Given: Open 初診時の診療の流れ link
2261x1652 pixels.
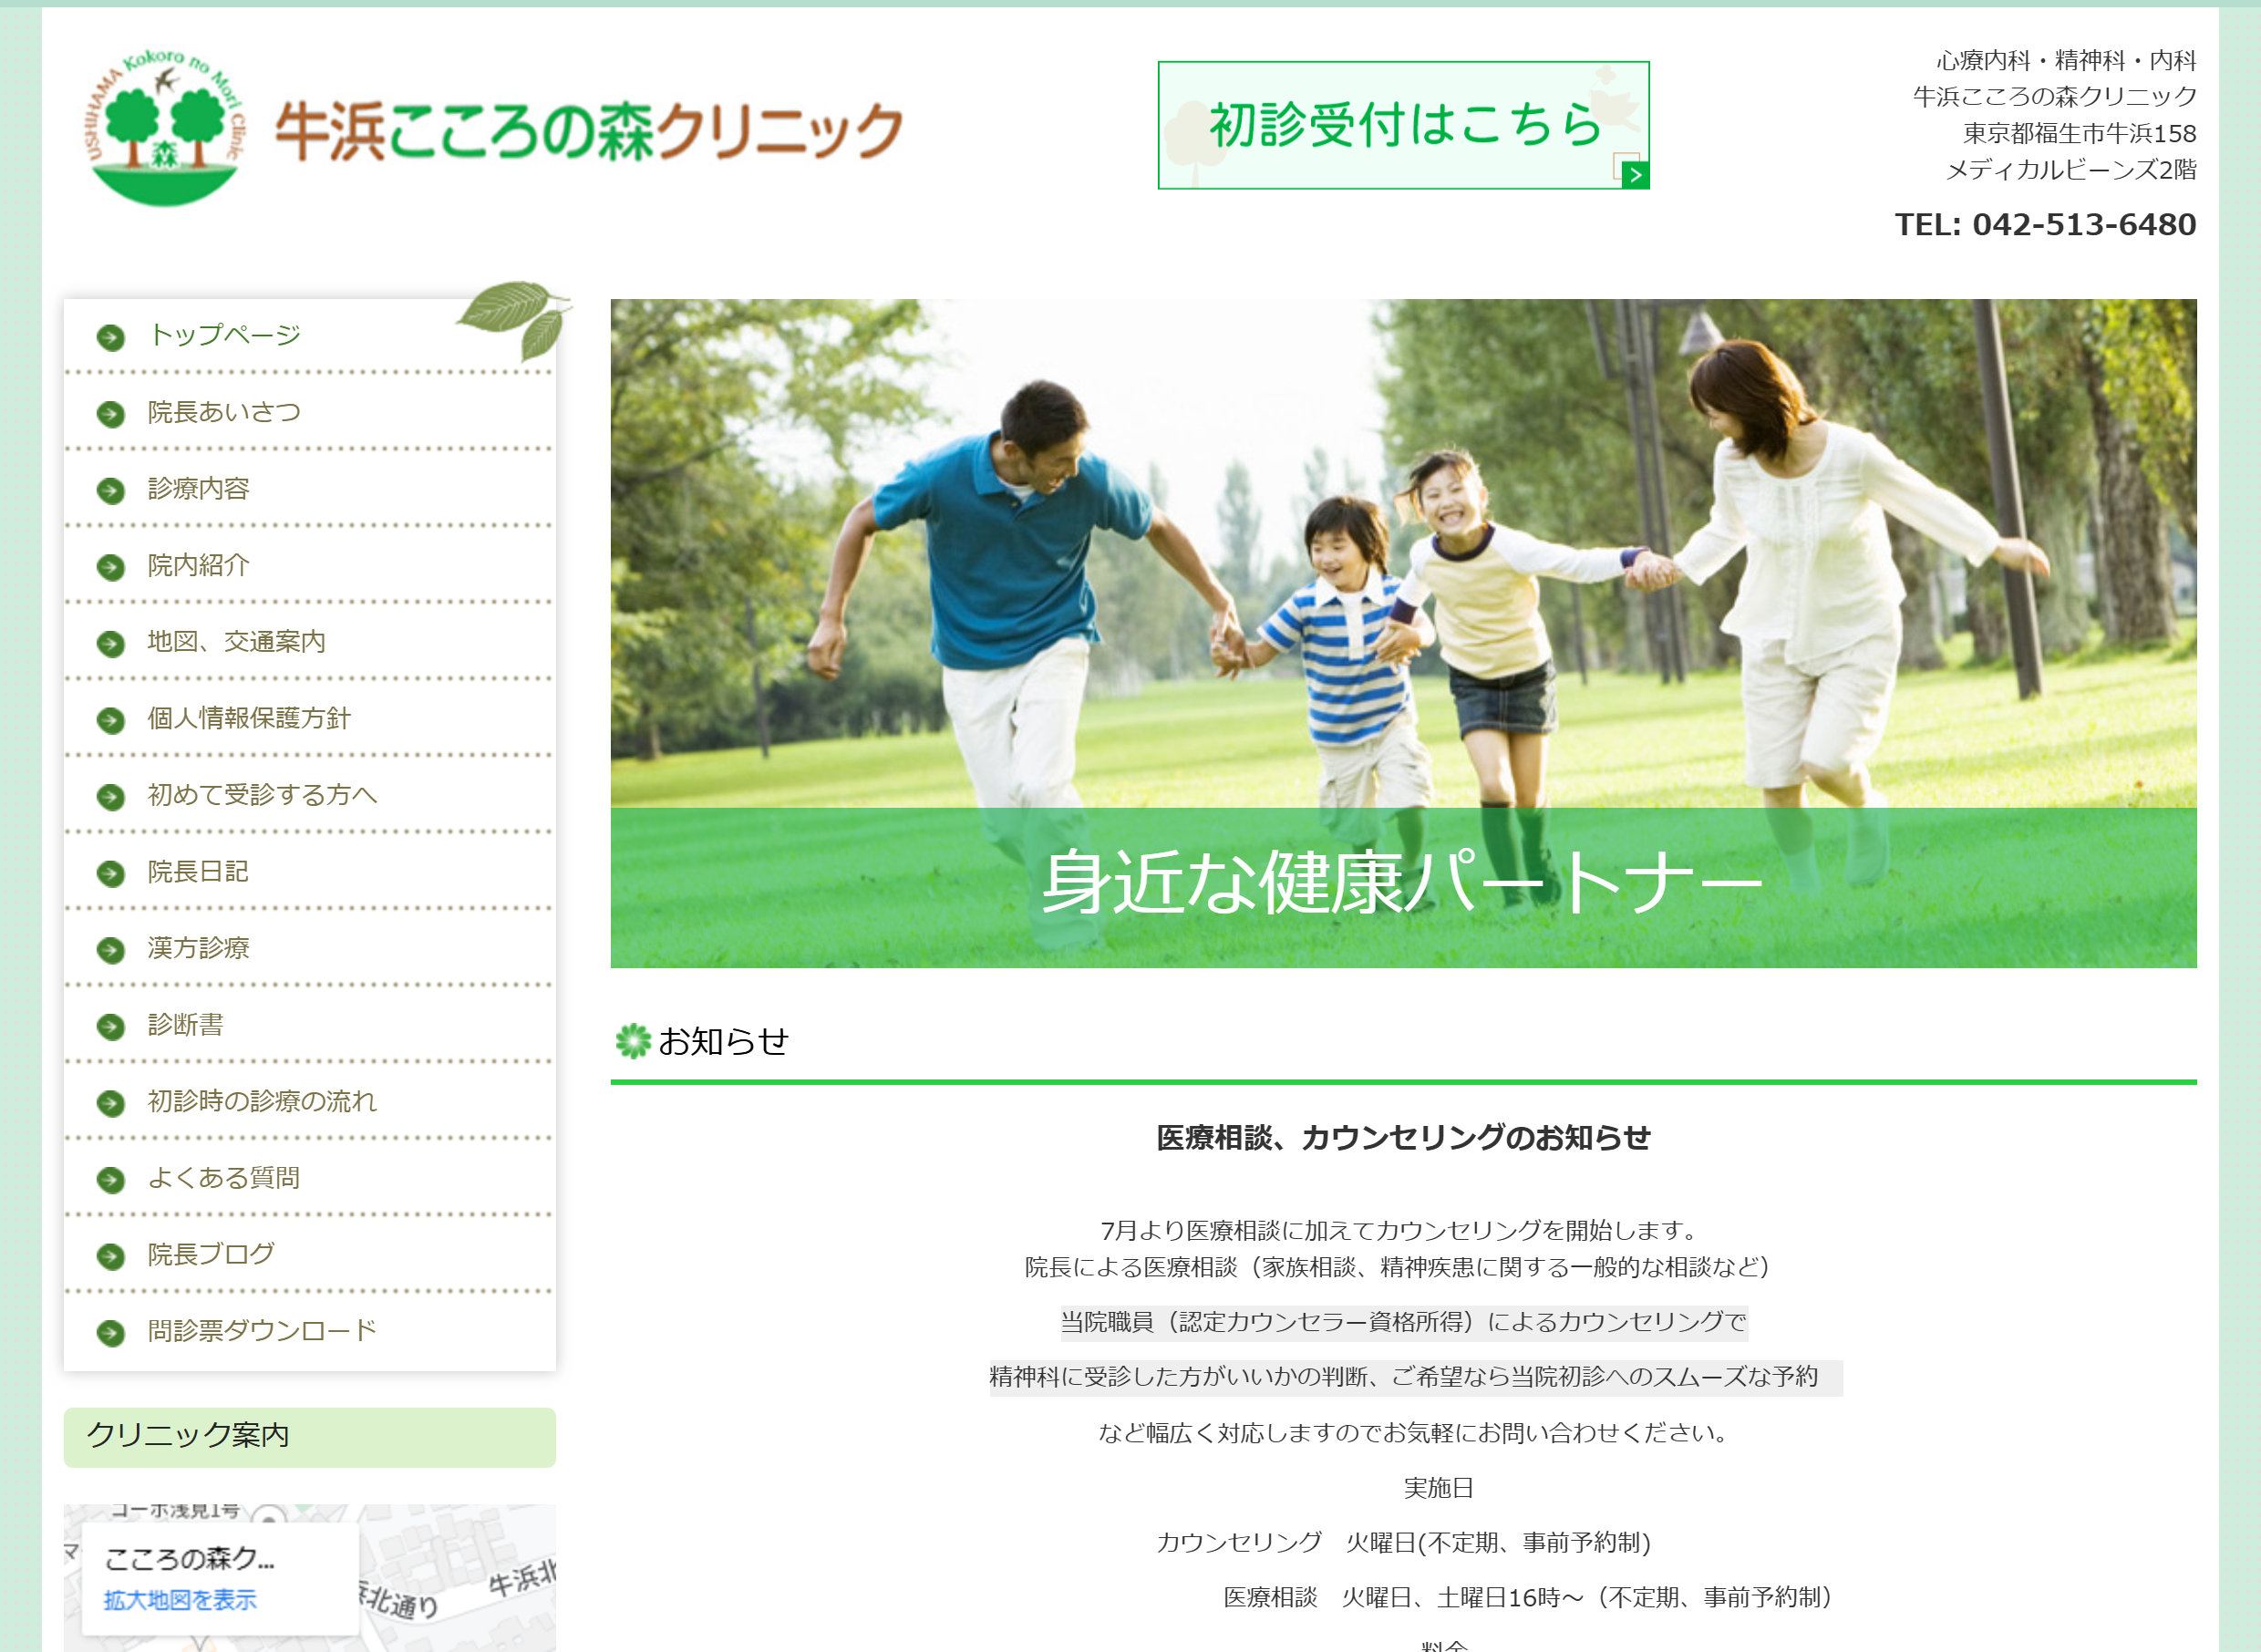Looking at the screenshot, I should [x=262, y=1101].
